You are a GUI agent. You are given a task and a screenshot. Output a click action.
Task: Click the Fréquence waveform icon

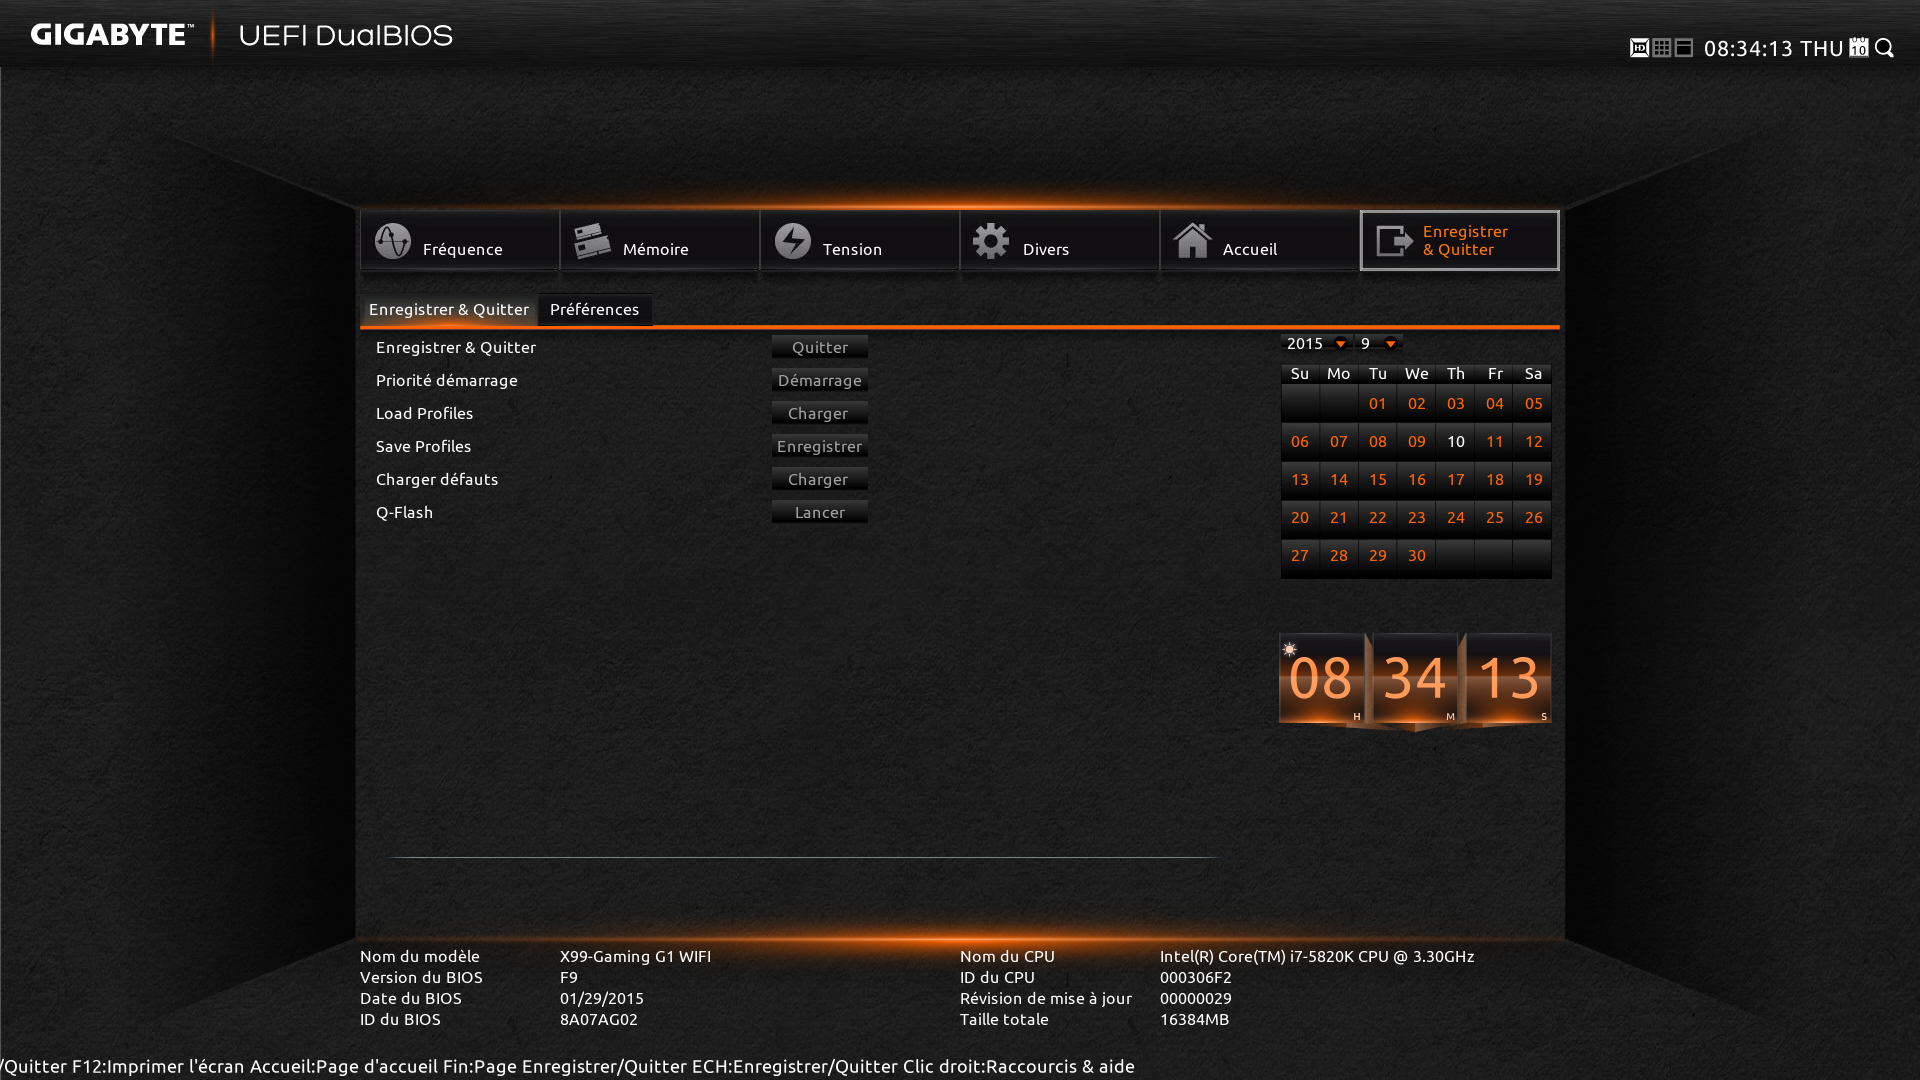(392, 241)
